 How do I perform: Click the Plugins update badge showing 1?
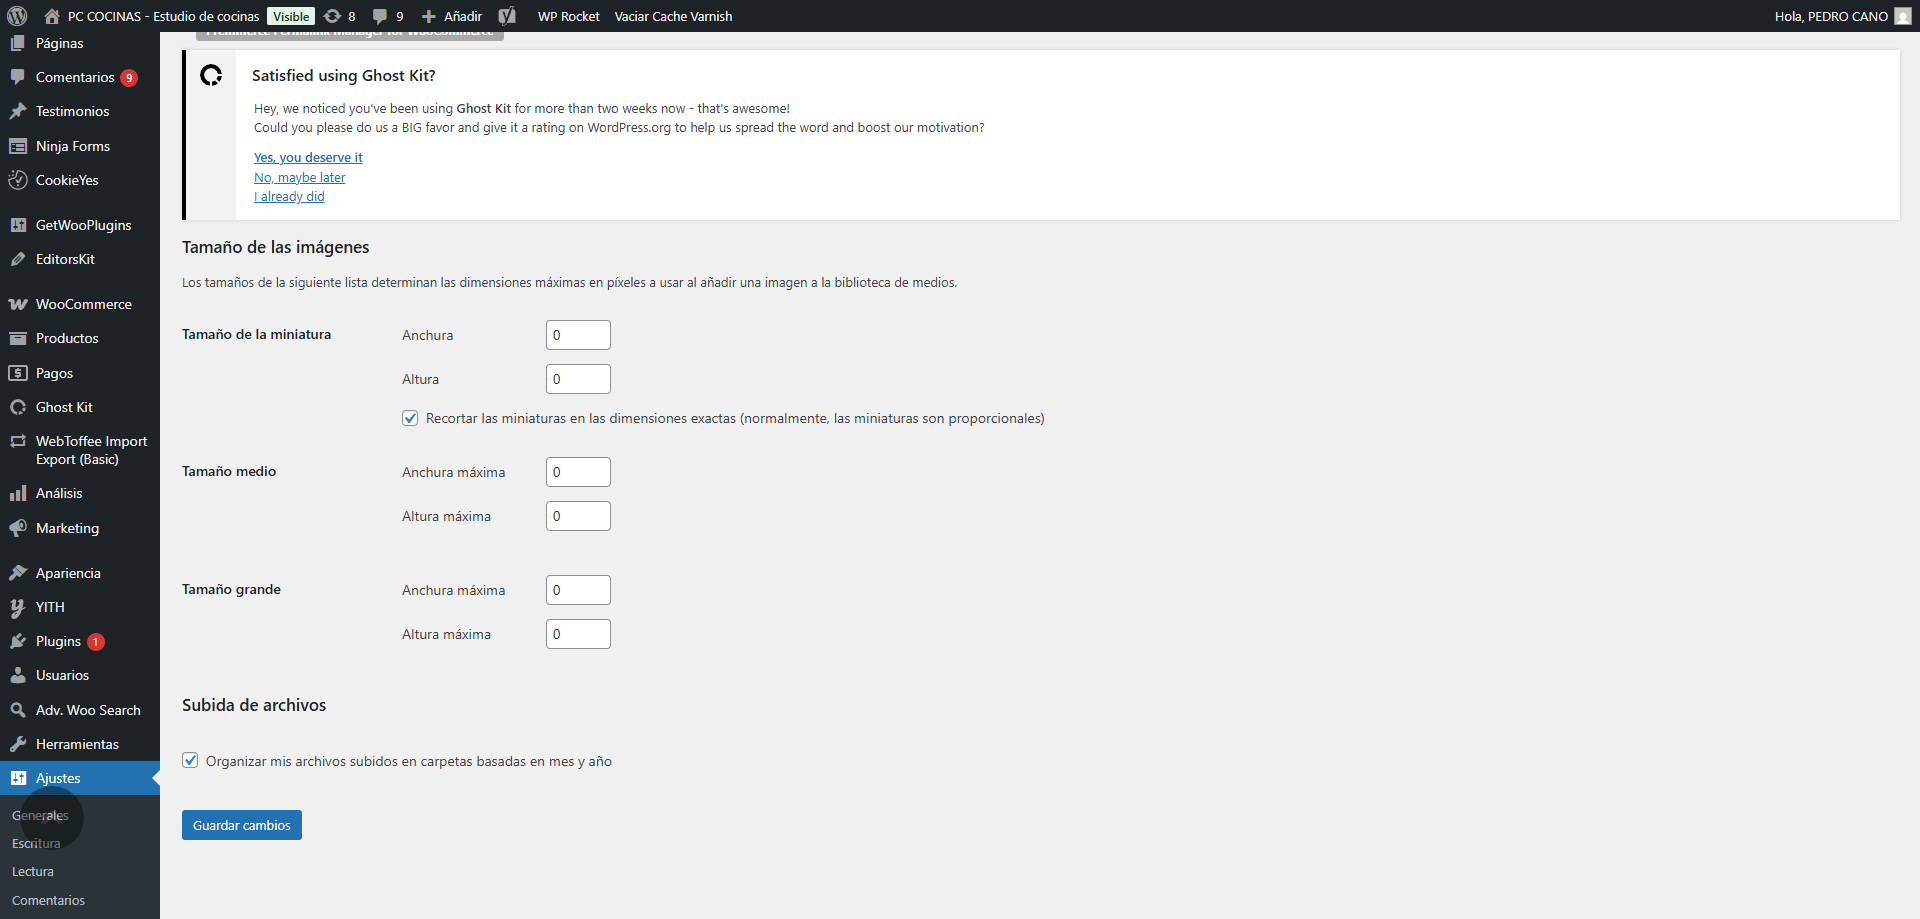pyautogui.click(x=96, y=642)
